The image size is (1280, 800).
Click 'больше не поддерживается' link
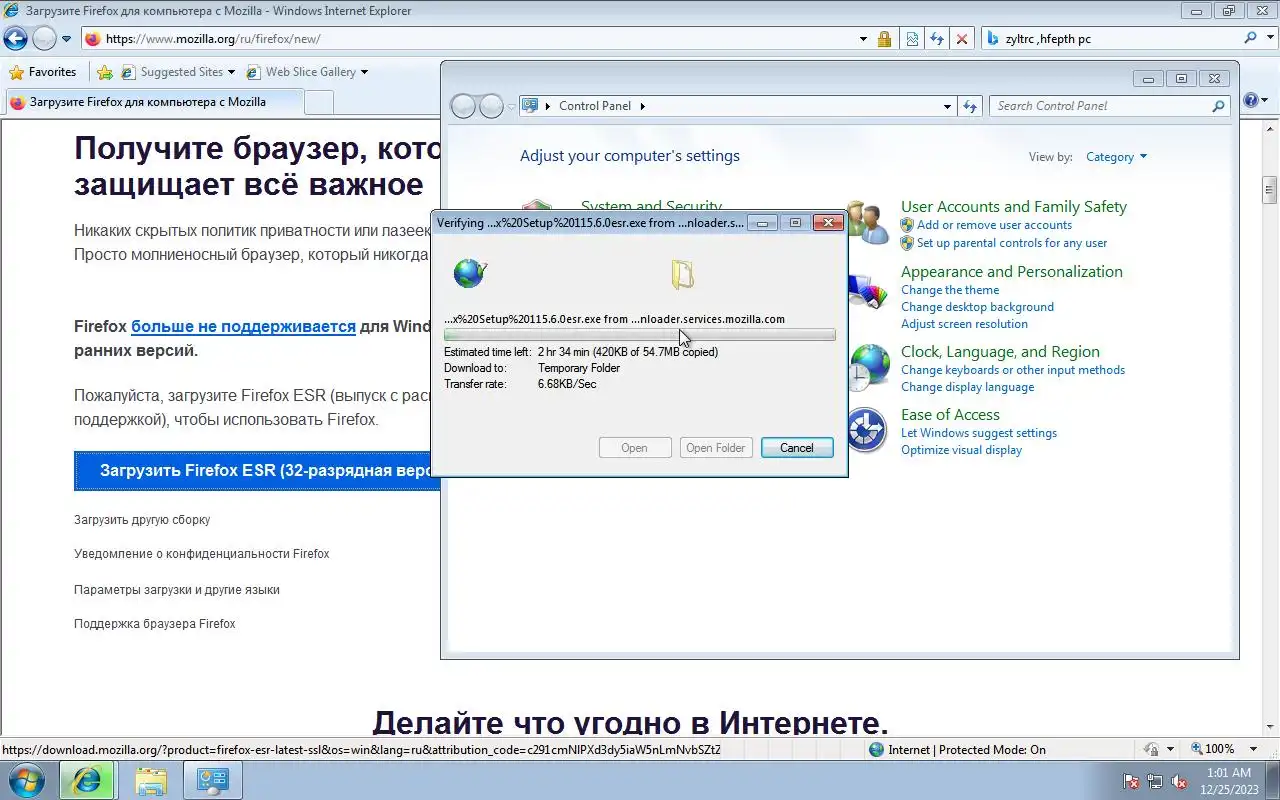[x=243, y=326]
